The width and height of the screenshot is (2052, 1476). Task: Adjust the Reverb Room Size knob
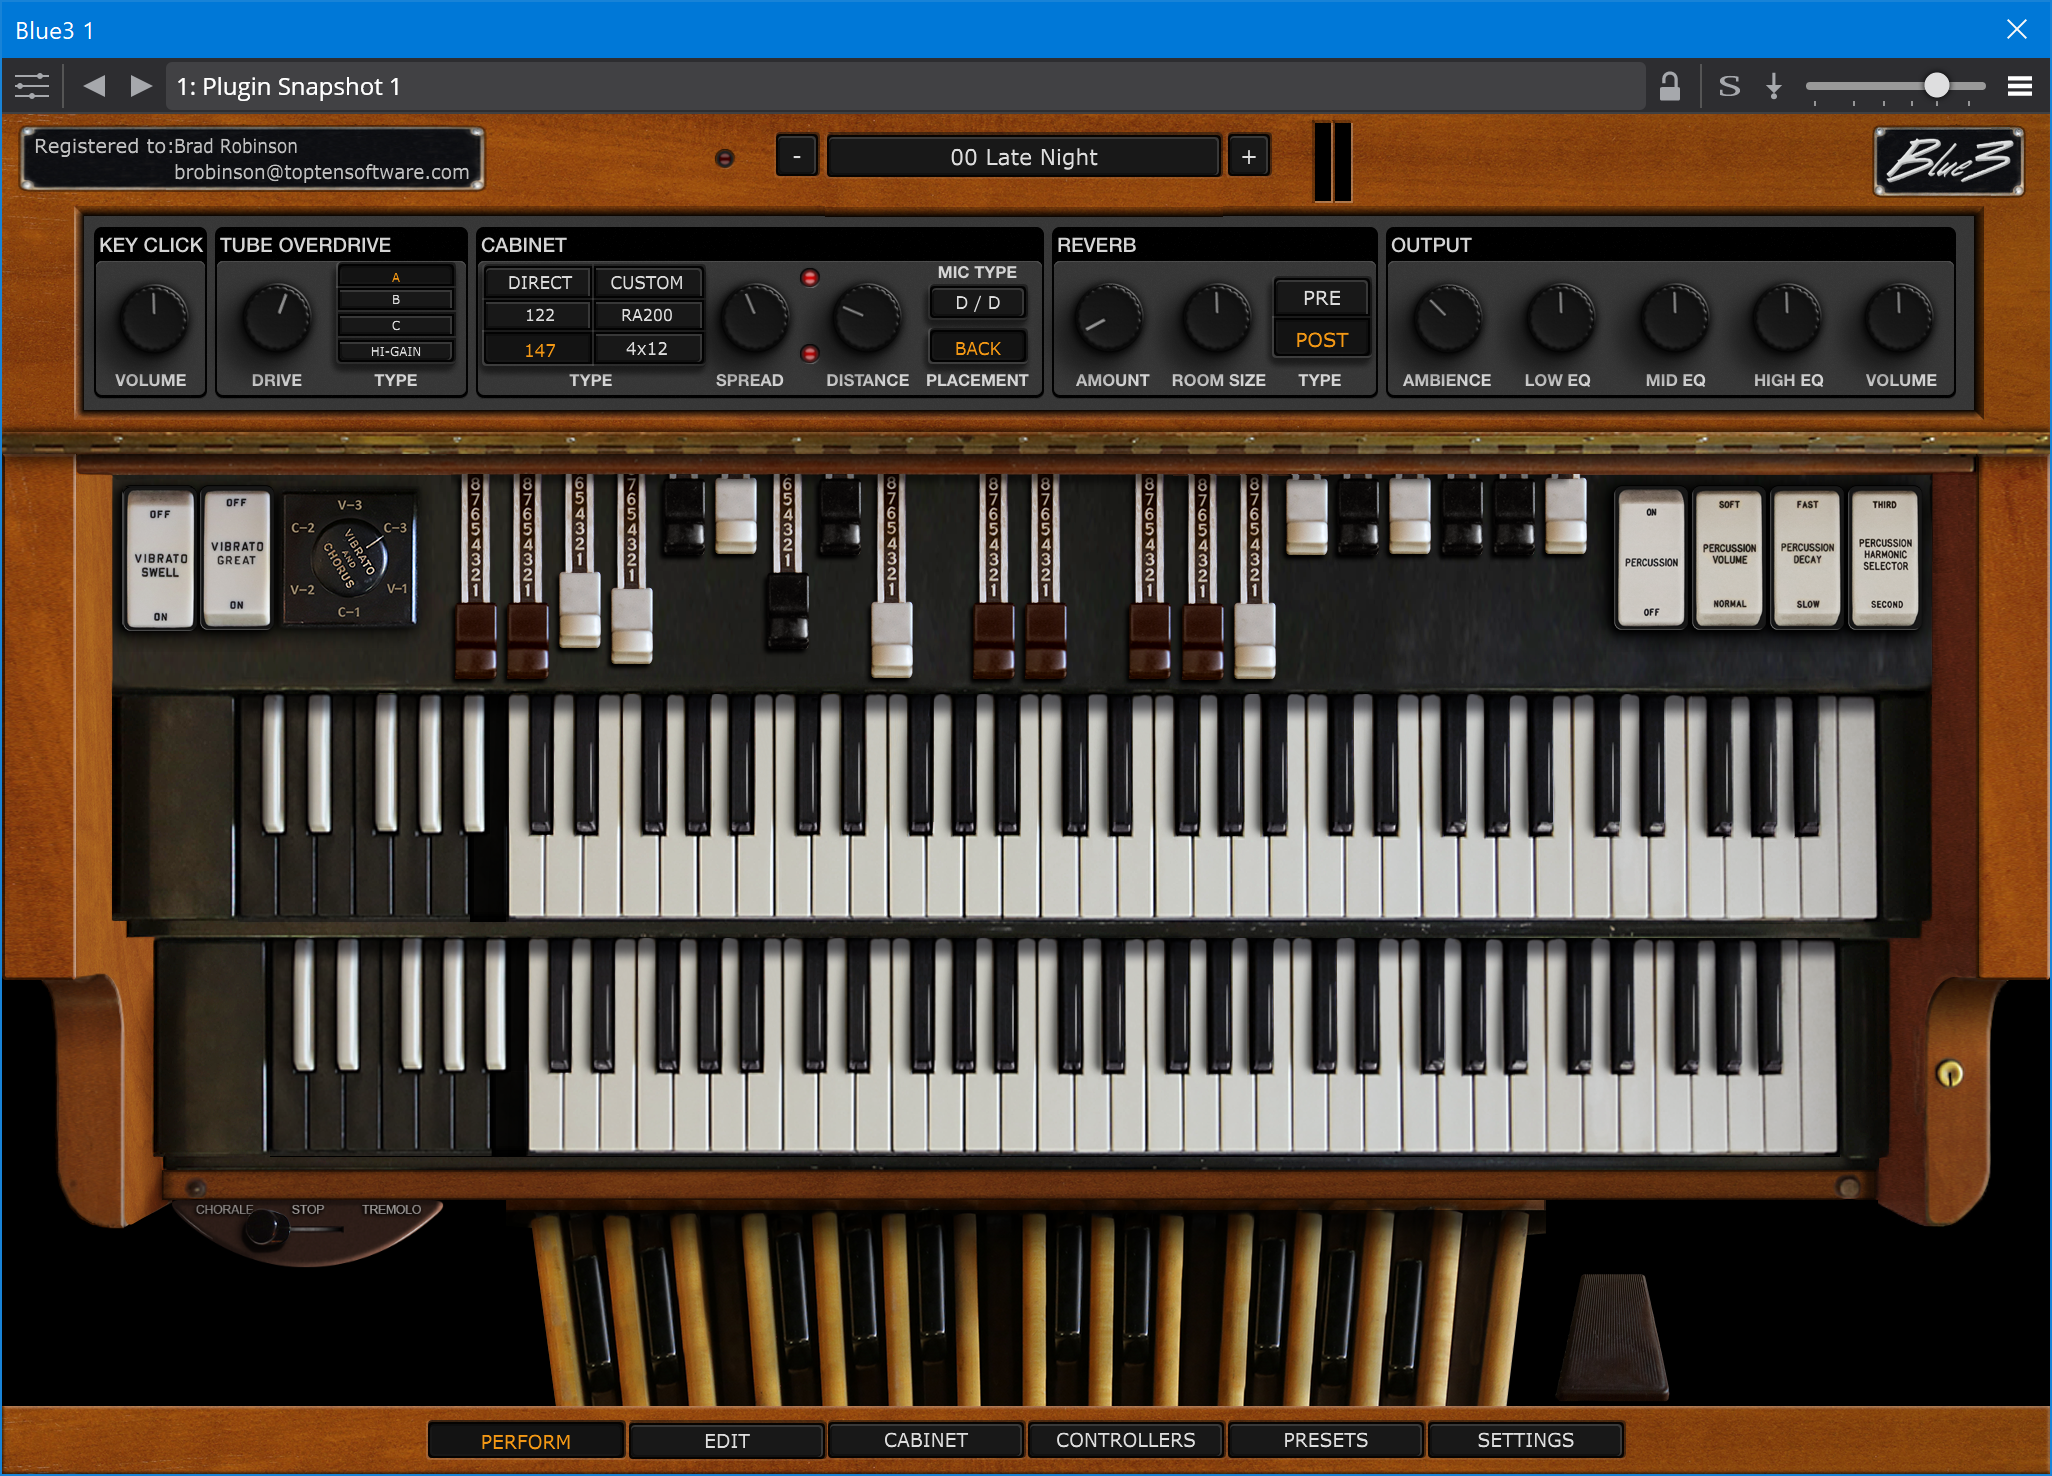(x=1216, y=319)
